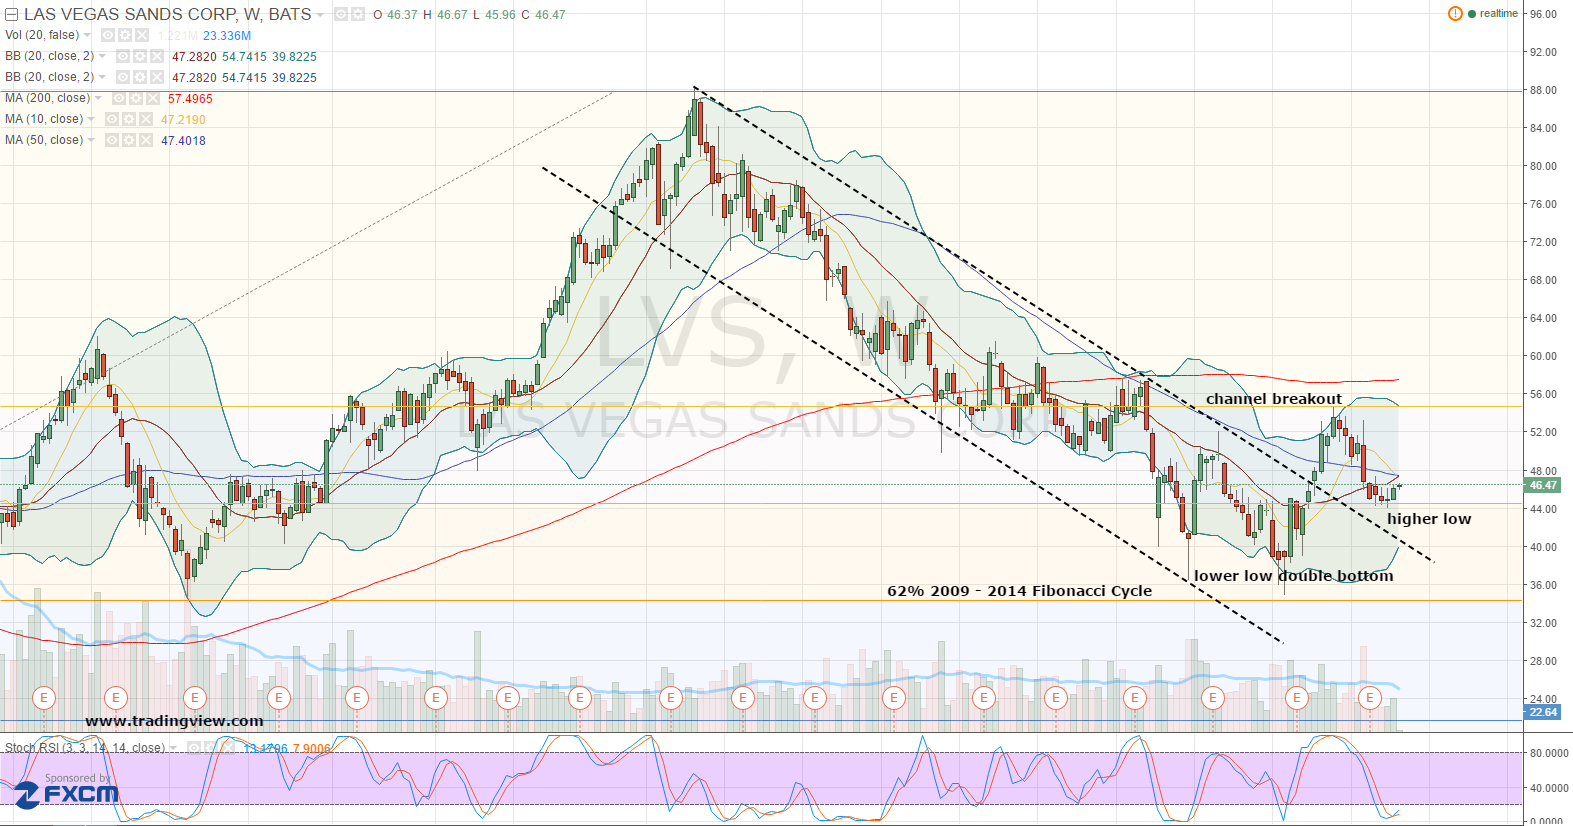Image resolution: width=1573 pixels, height=826 pixels.
Task: Click the Stoch RSI value 7.9006
Action: tap(311, 749)
